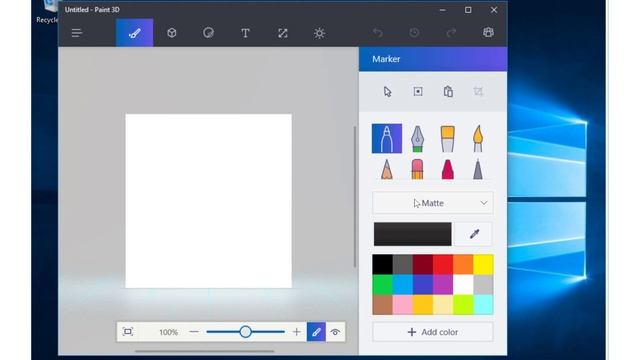
Task: Choose the lime color swatch
Action: click(x=463, y=305)
